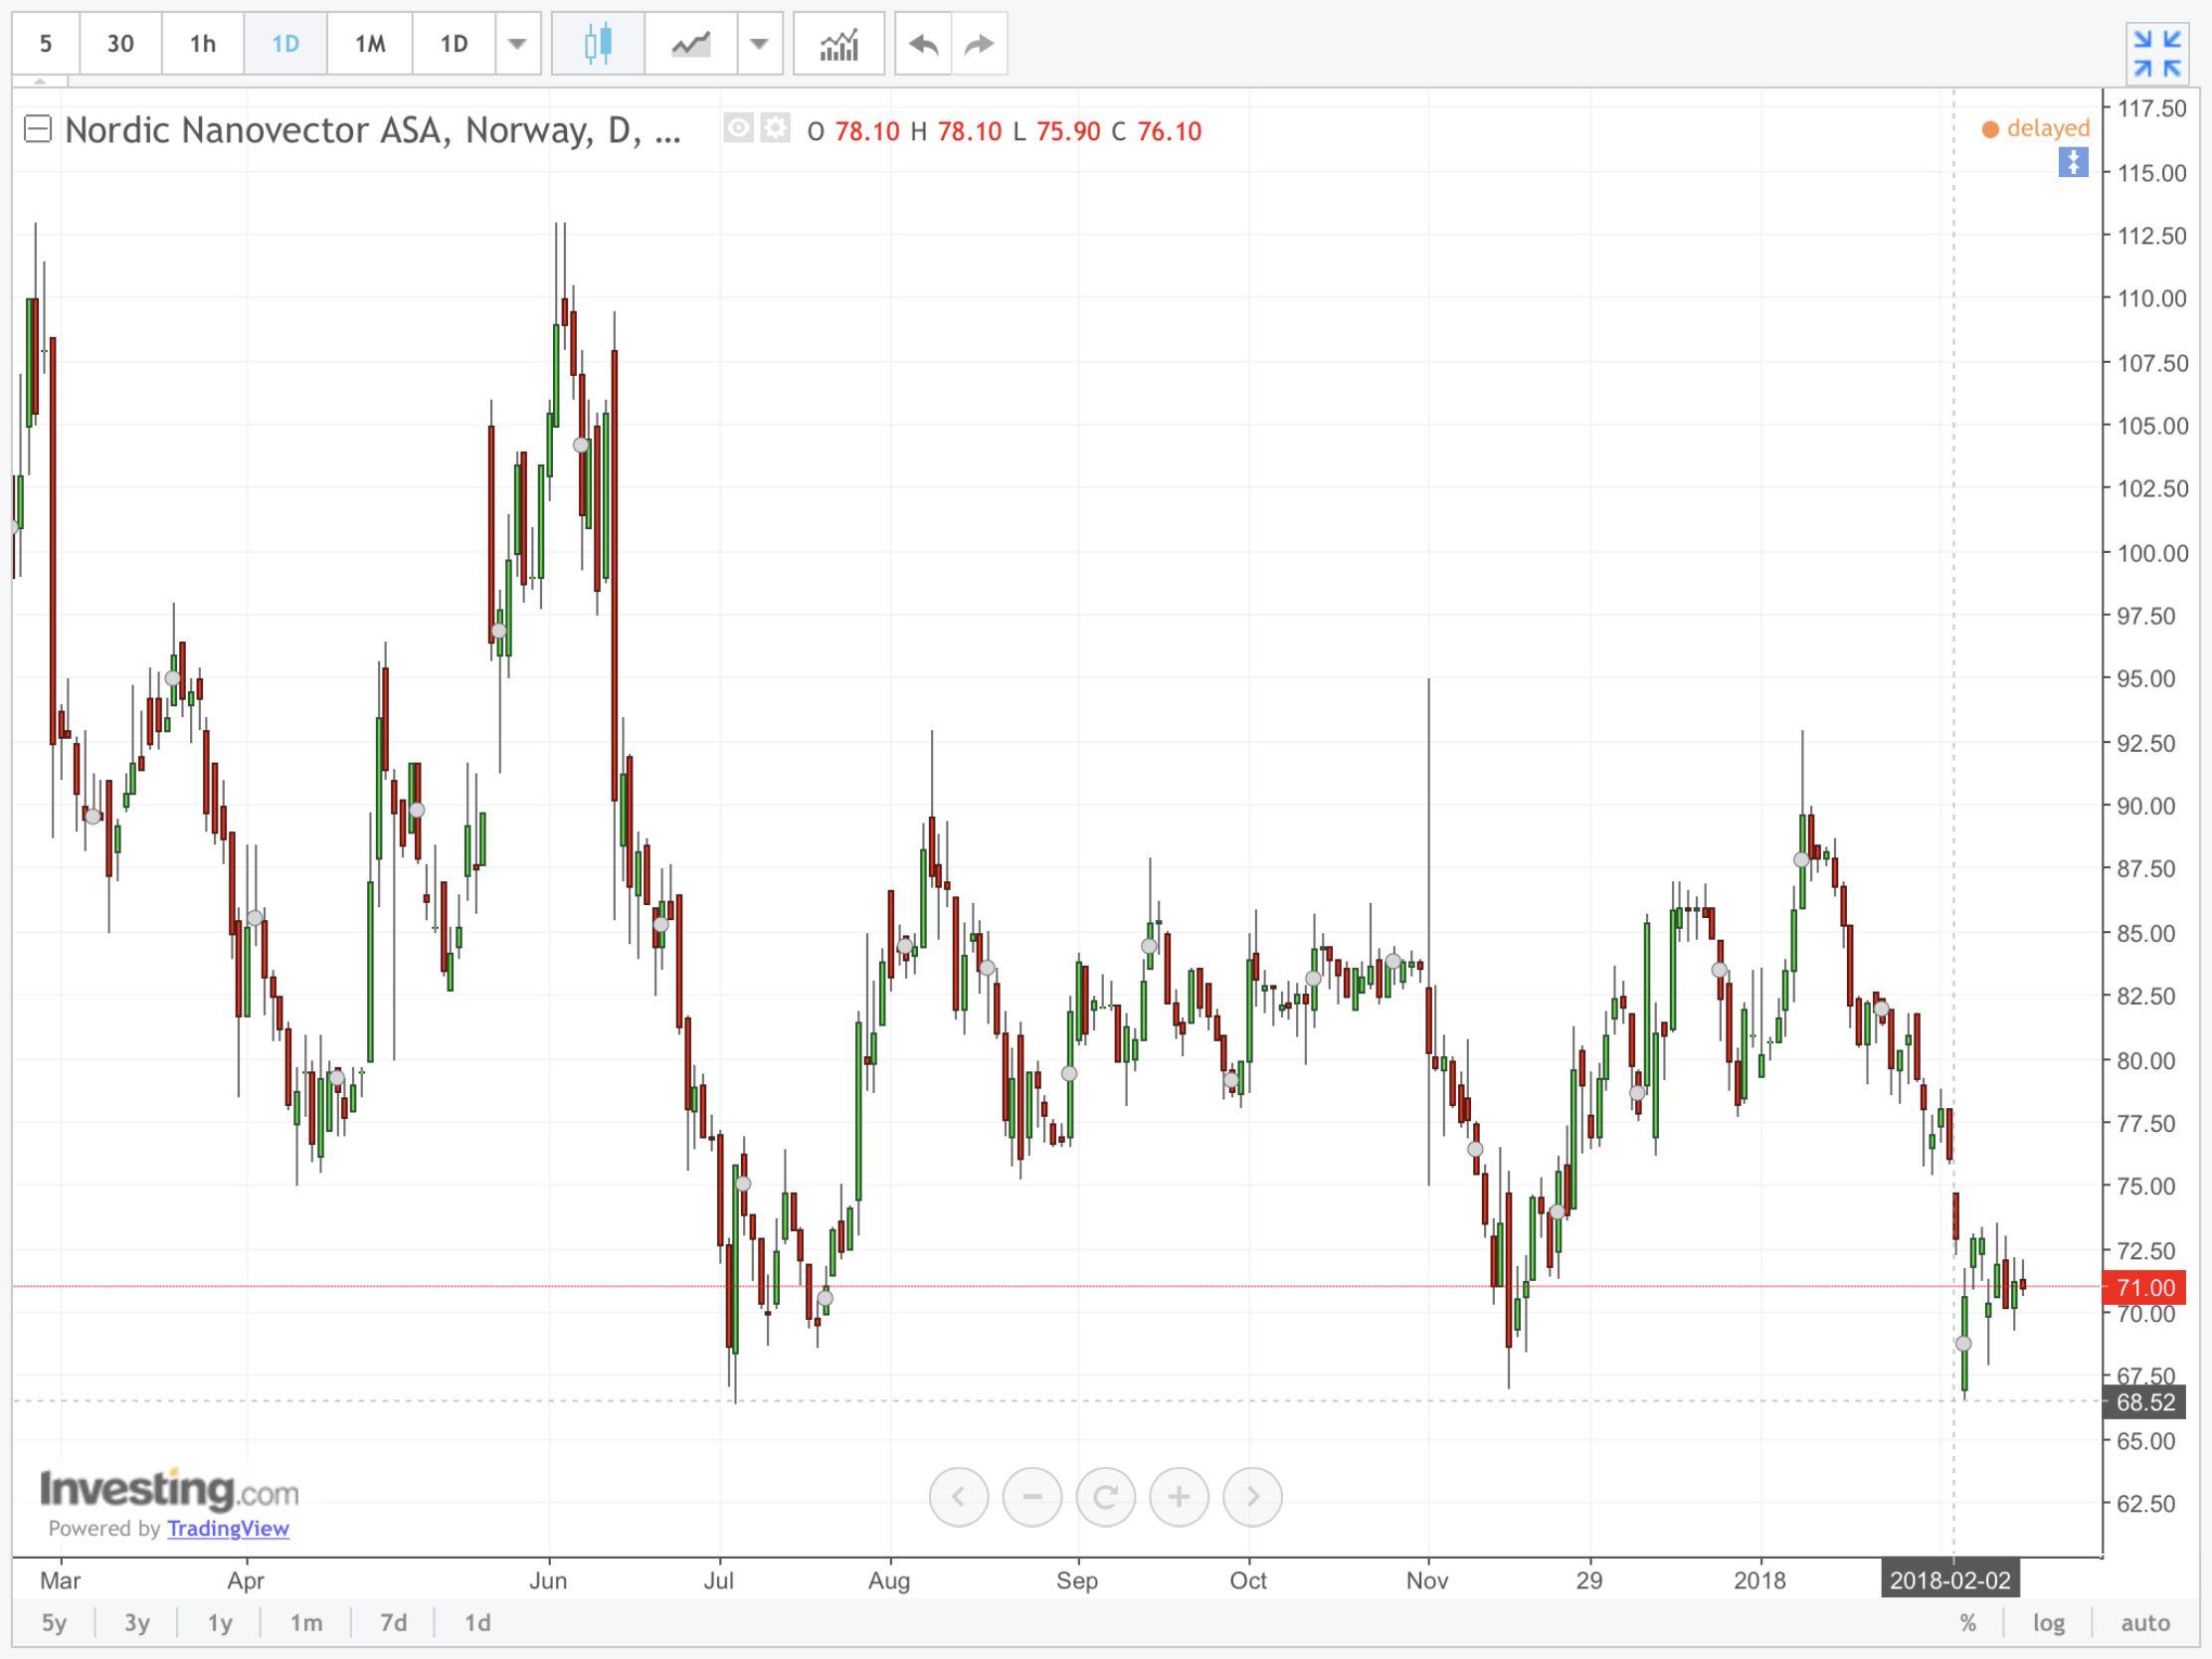The height and width of the screenshot is (1659, 2212).
Task: Click the low value 75.90
Action: (x=1068, y=131)
